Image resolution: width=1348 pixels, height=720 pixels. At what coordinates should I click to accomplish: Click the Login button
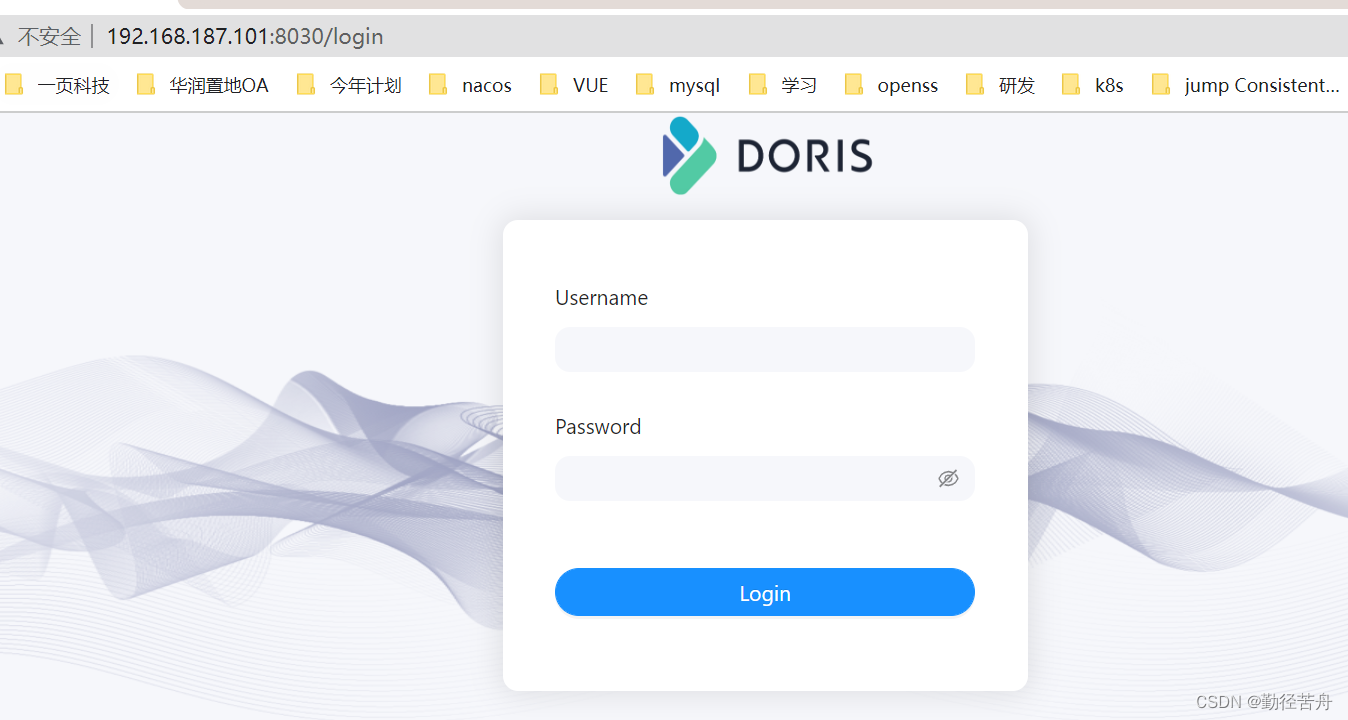(x=765, y=592)
